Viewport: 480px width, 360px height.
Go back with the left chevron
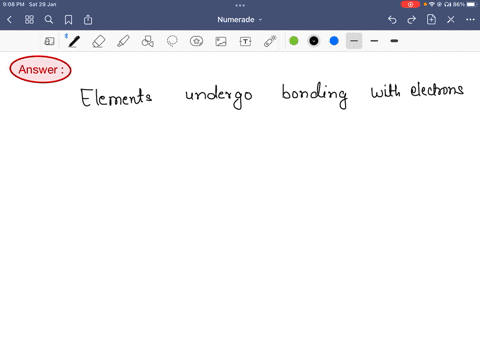[9, 20]
